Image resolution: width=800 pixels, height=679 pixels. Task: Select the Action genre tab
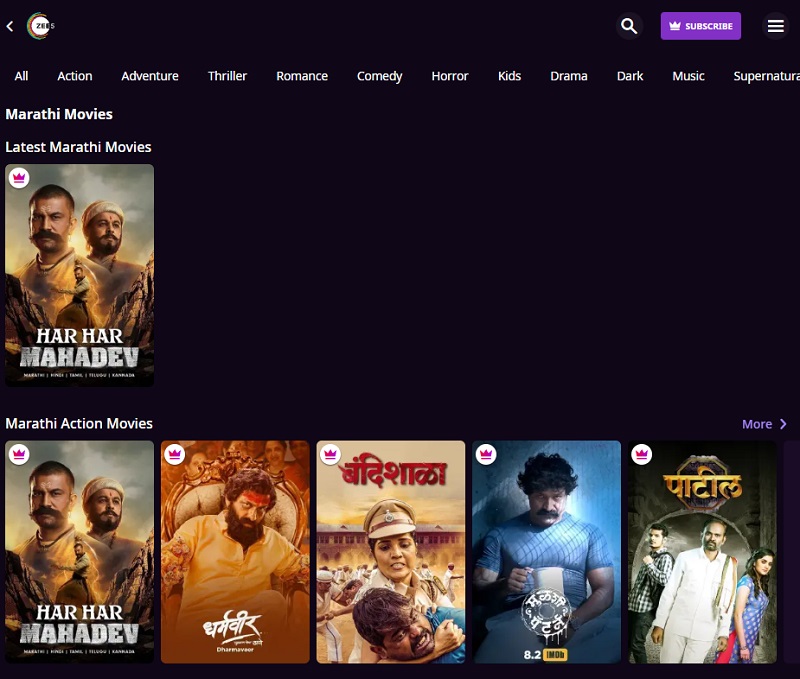[x=75, y=76]
